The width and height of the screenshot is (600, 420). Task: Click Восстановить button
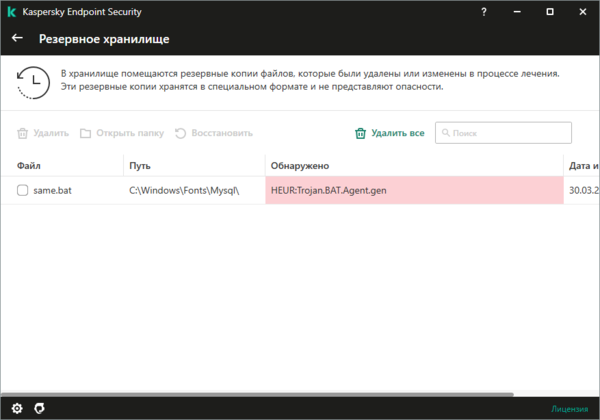(214, 133)
